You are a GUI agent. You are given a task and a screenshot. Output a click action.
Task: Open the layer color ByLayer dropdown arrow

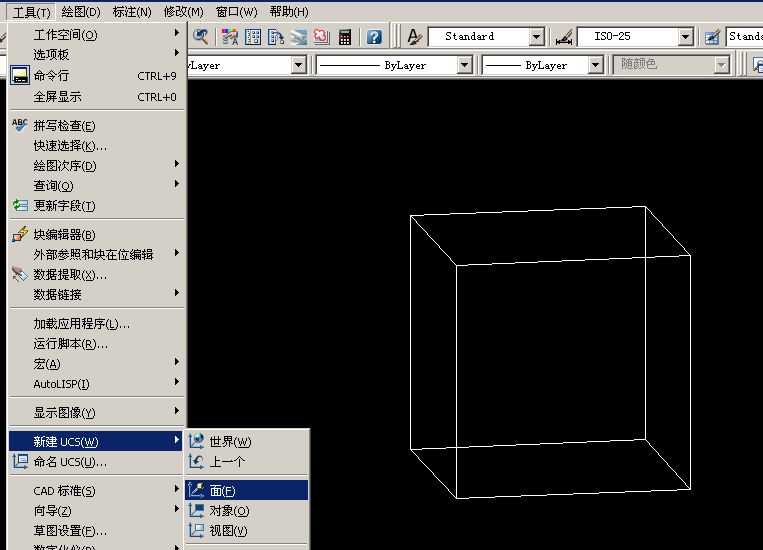pyautogui.click(x=298, y=65)
